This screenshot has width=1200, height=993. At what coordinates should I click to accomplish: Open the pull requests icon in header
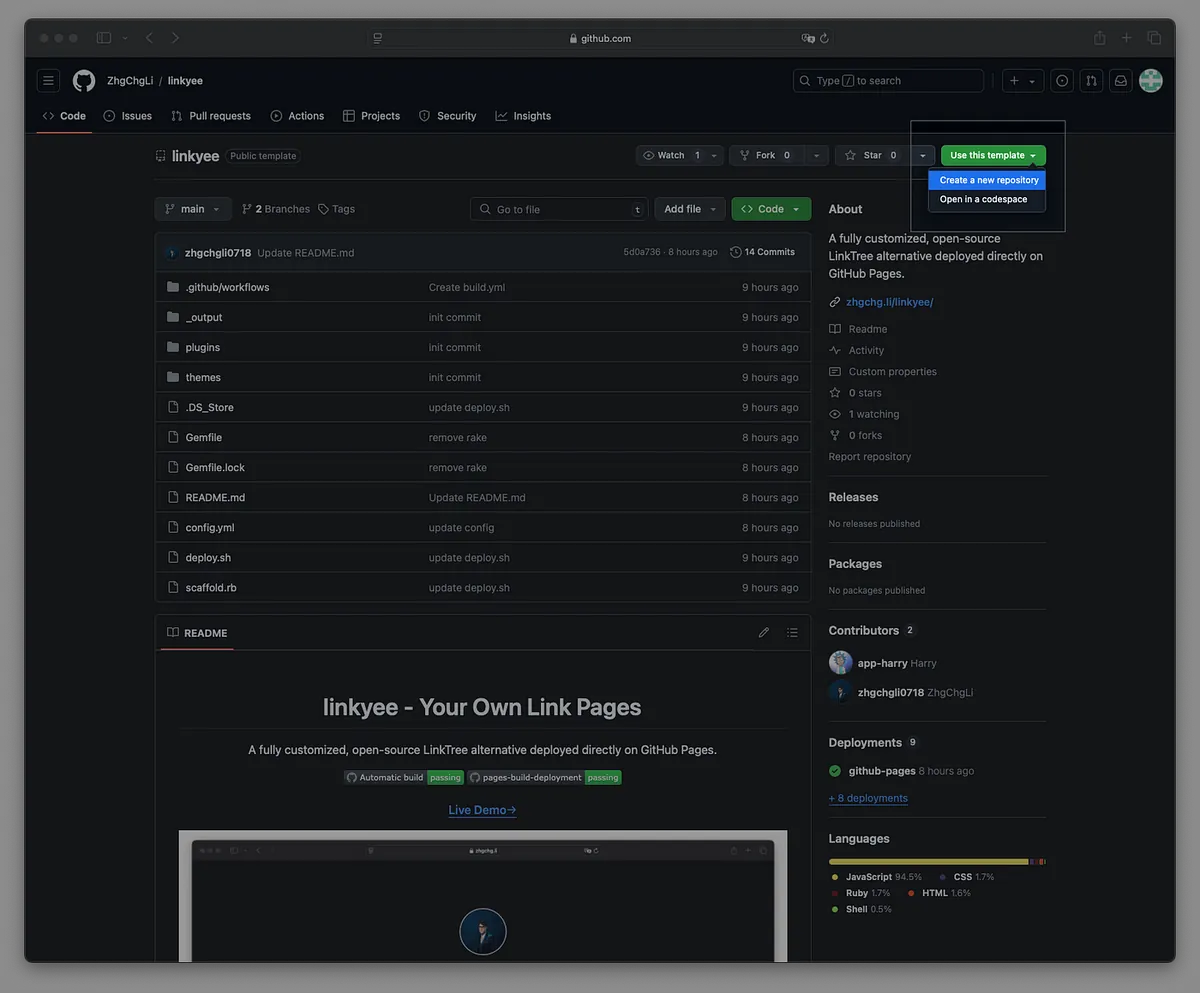pos(1091,81)
